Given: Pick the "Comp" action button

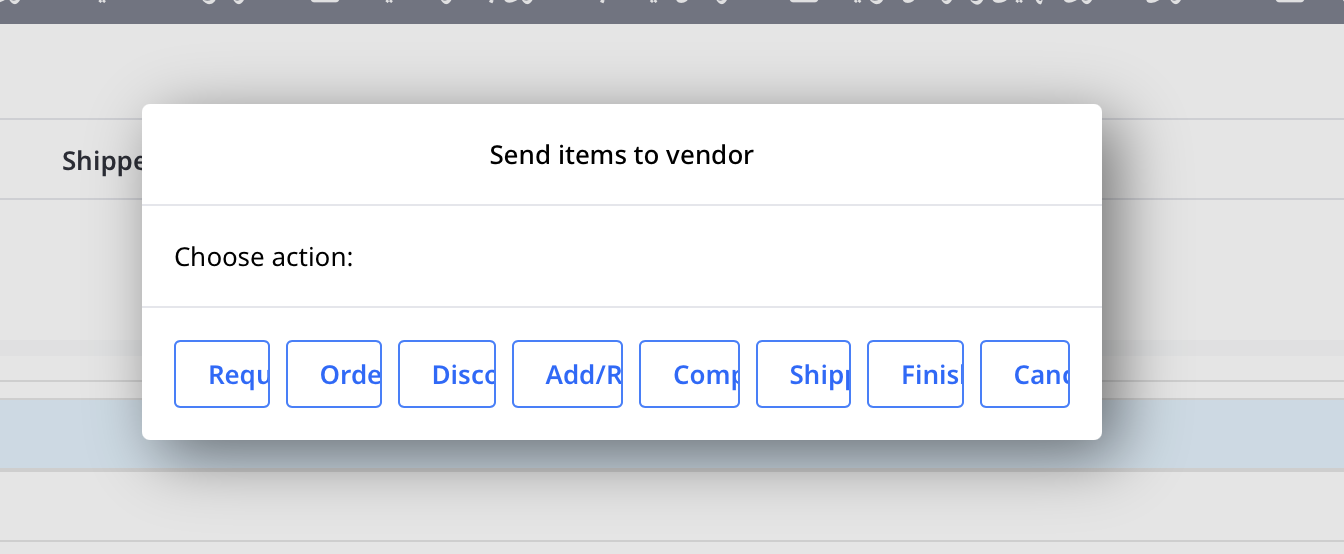Looking at the screenshot, I should coord(689,374).
